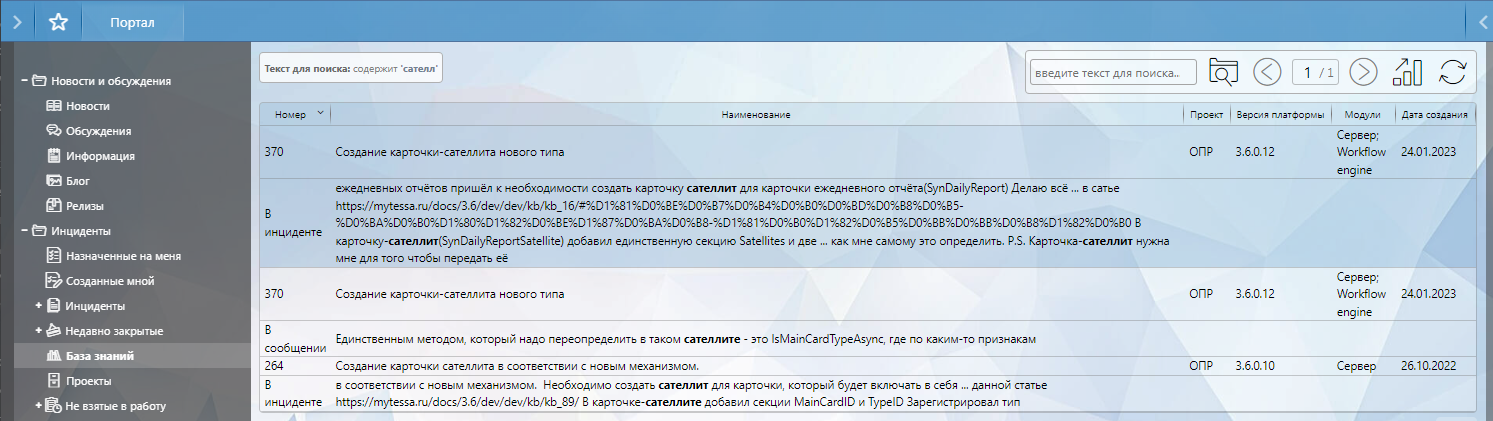The width and height of the screenshot is (1493, 421).
Task: Open the search filter folder icon
Action: (x=1223, y=72)
